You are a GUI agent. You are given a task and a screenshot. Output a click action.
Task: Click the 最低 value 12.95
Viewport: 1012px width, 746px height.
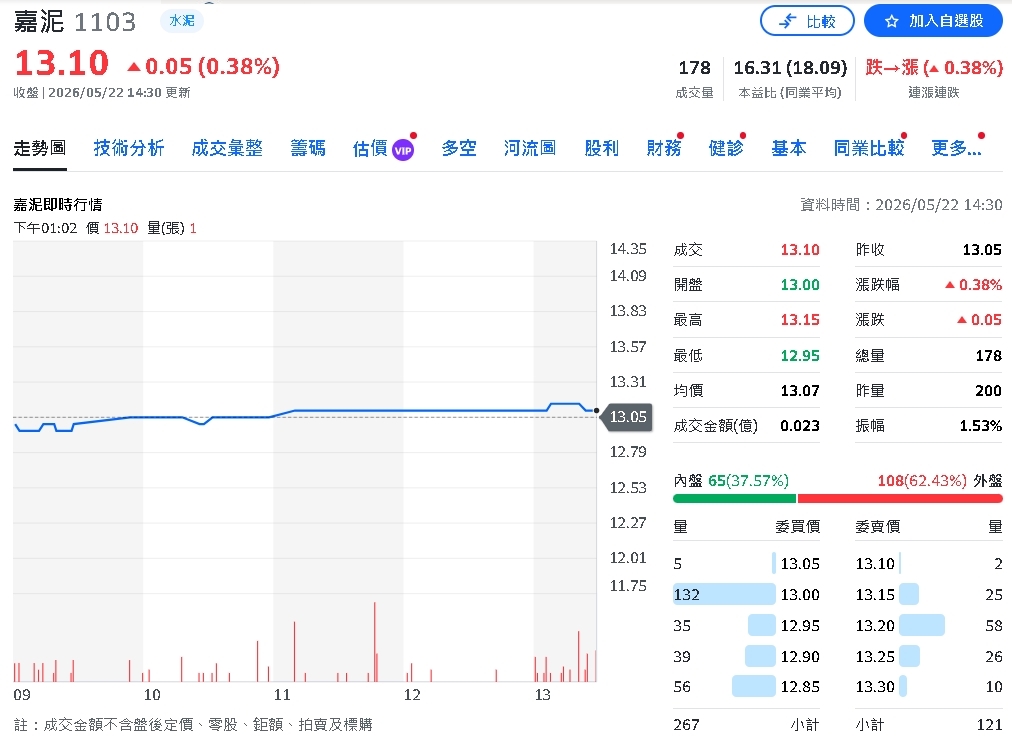coord(800,356)
